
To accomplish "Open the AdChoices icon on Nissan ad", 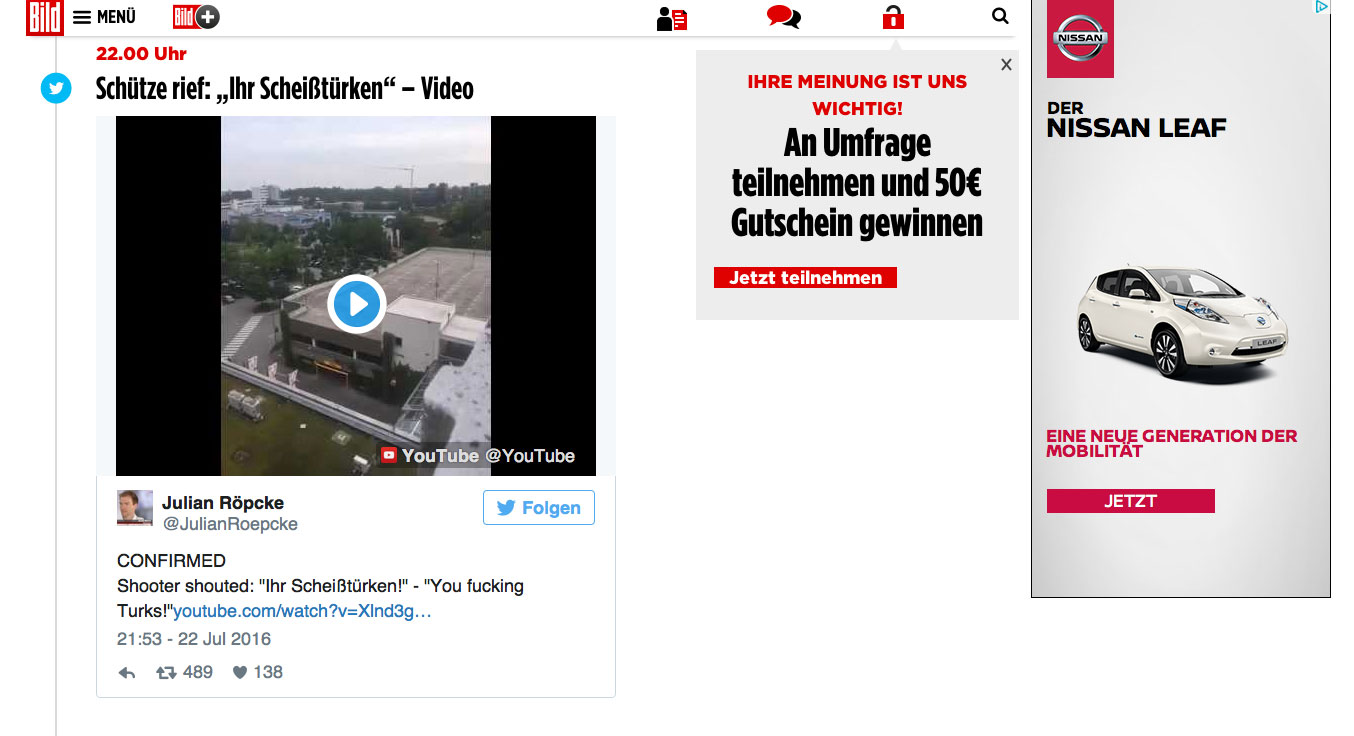I will (x=1321, y=7).
